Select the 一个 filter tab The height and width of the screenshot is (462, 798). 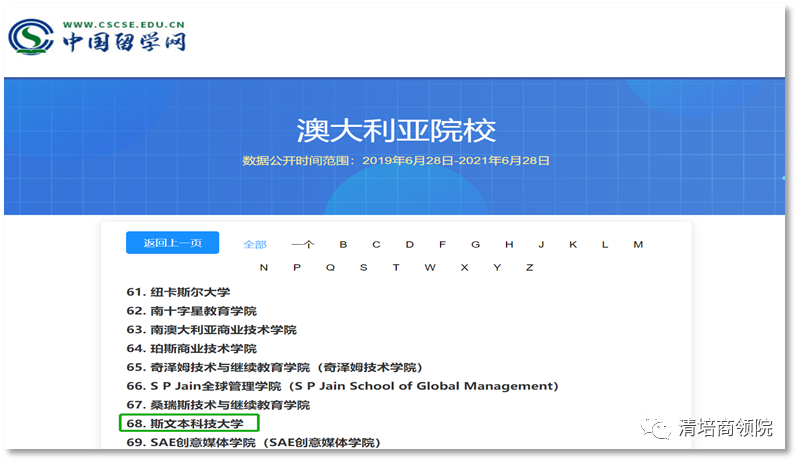pyautogui.click(x=303, y=244)
